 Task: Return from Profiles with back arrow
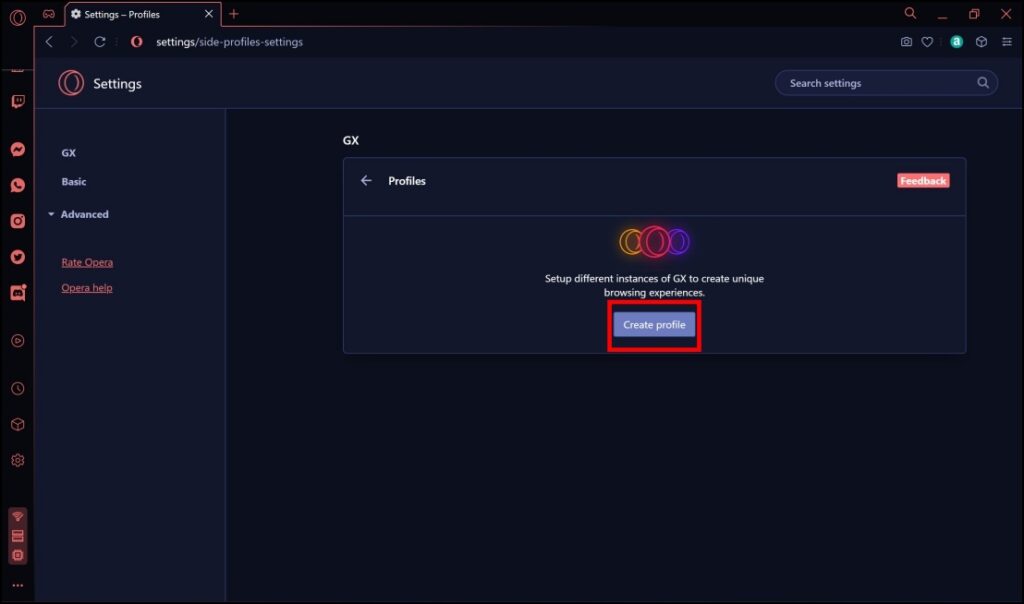[x=366, y=181]
